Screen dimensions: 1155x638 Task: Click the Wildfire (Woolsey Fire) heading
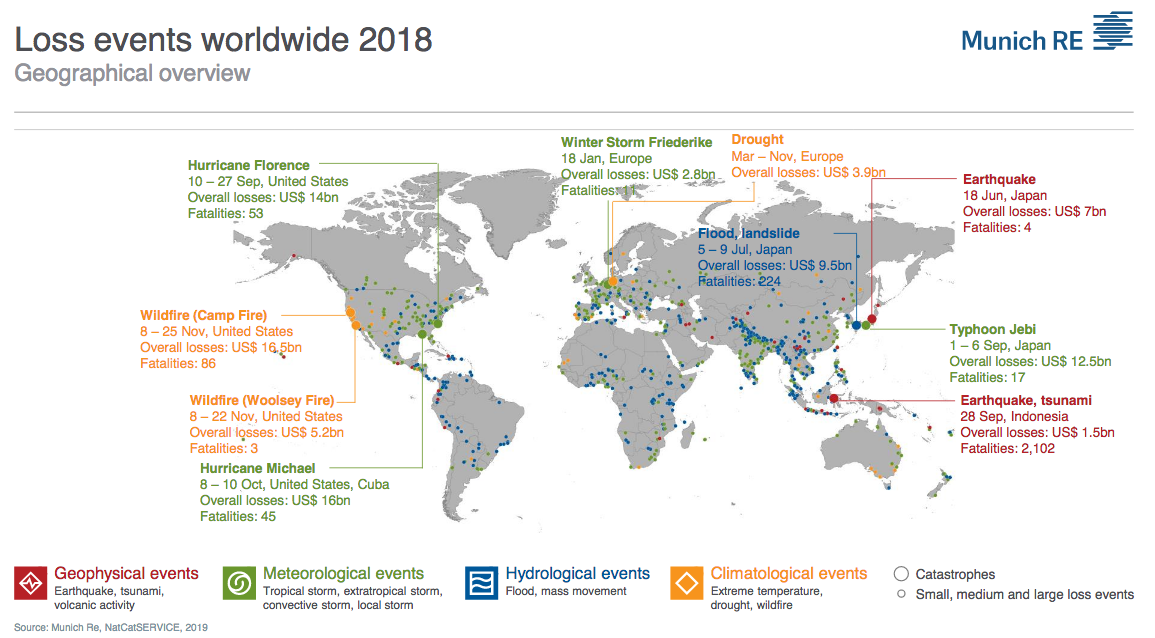[x=261, y=400]
